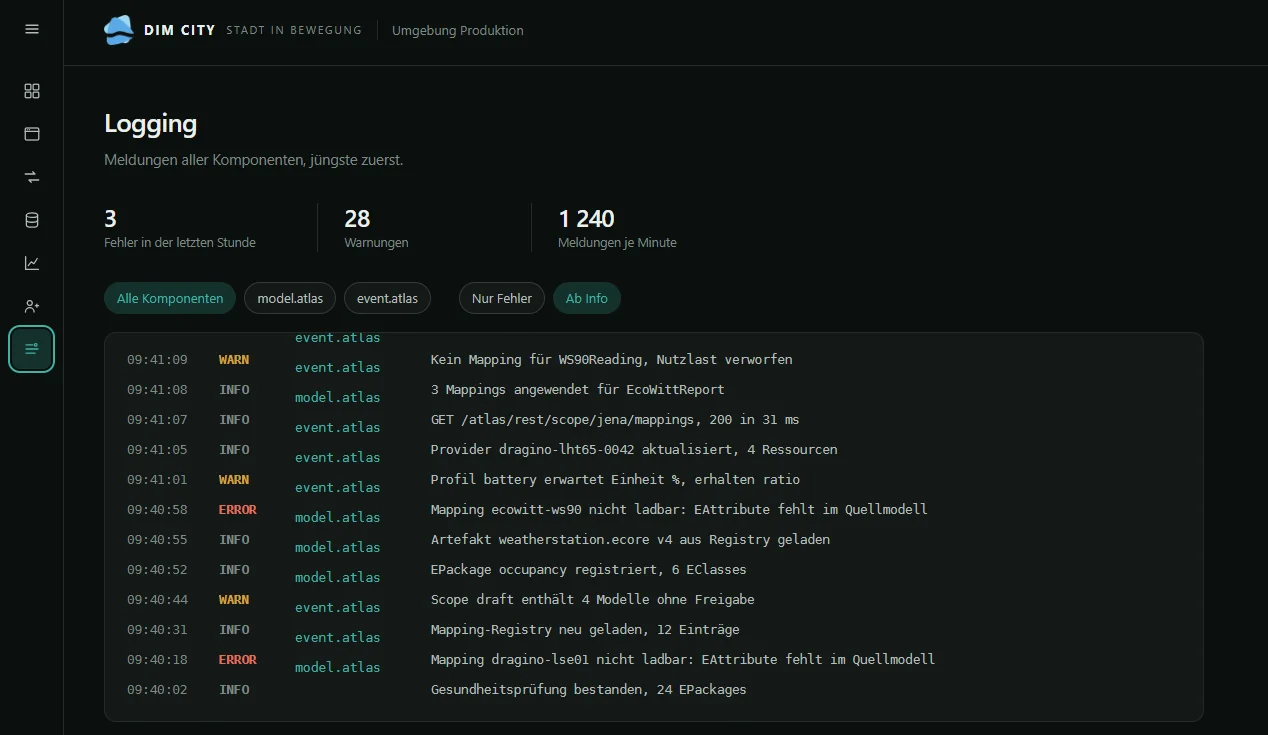
Task: Click timestamp 09:40:44 in the log
Action: point(157,599)
